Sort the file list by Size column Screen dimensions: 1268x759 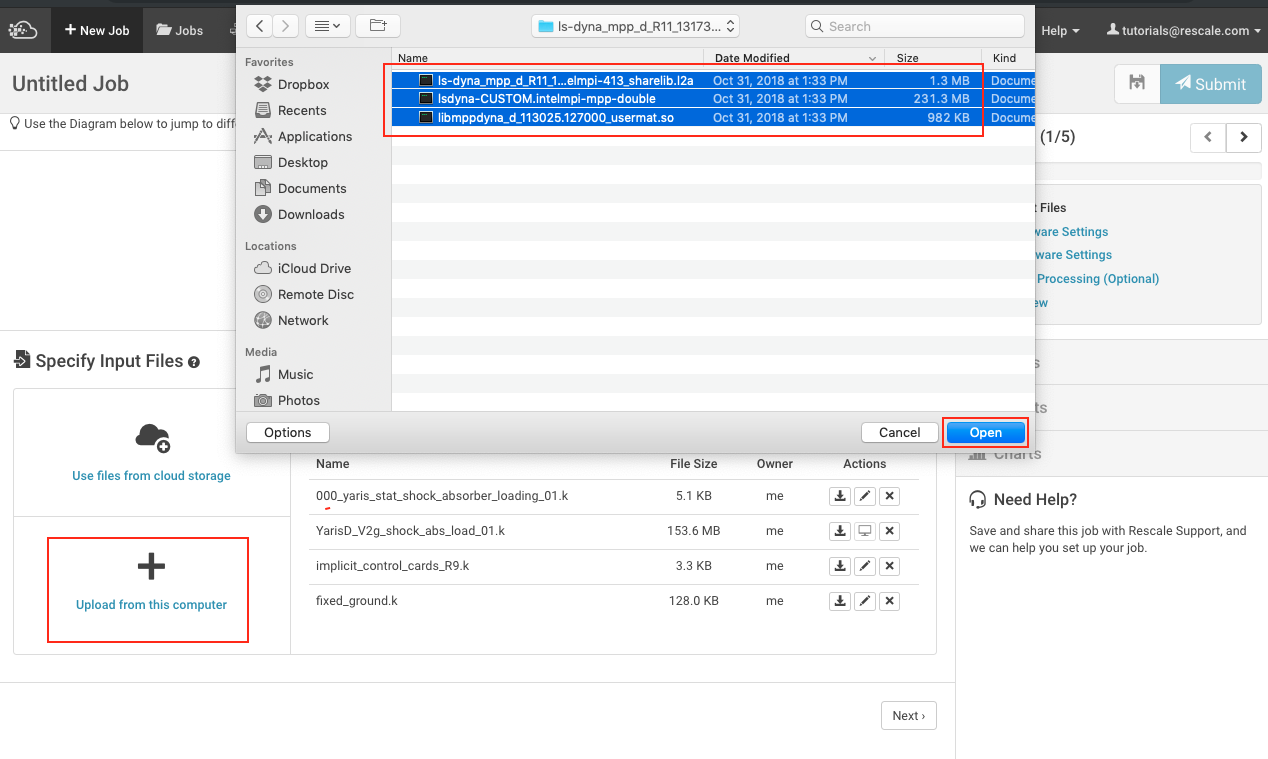(932, 58)
